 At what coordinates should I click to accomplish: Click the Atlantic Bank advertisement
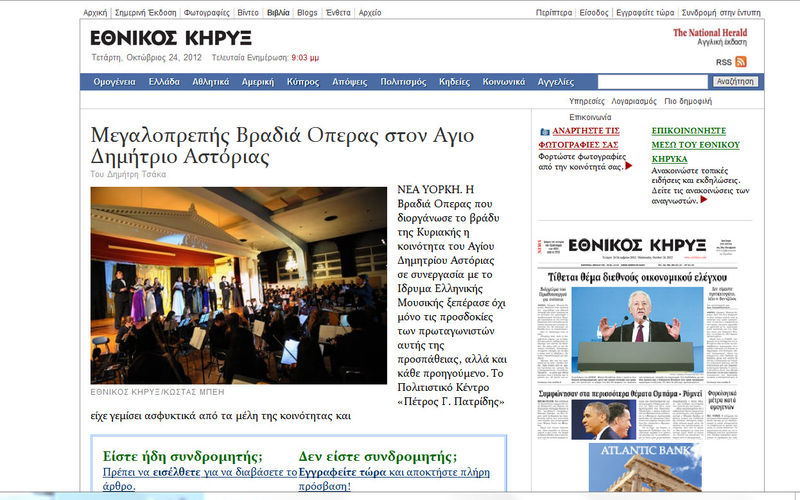pyautogui.click(x=645, y=467)
